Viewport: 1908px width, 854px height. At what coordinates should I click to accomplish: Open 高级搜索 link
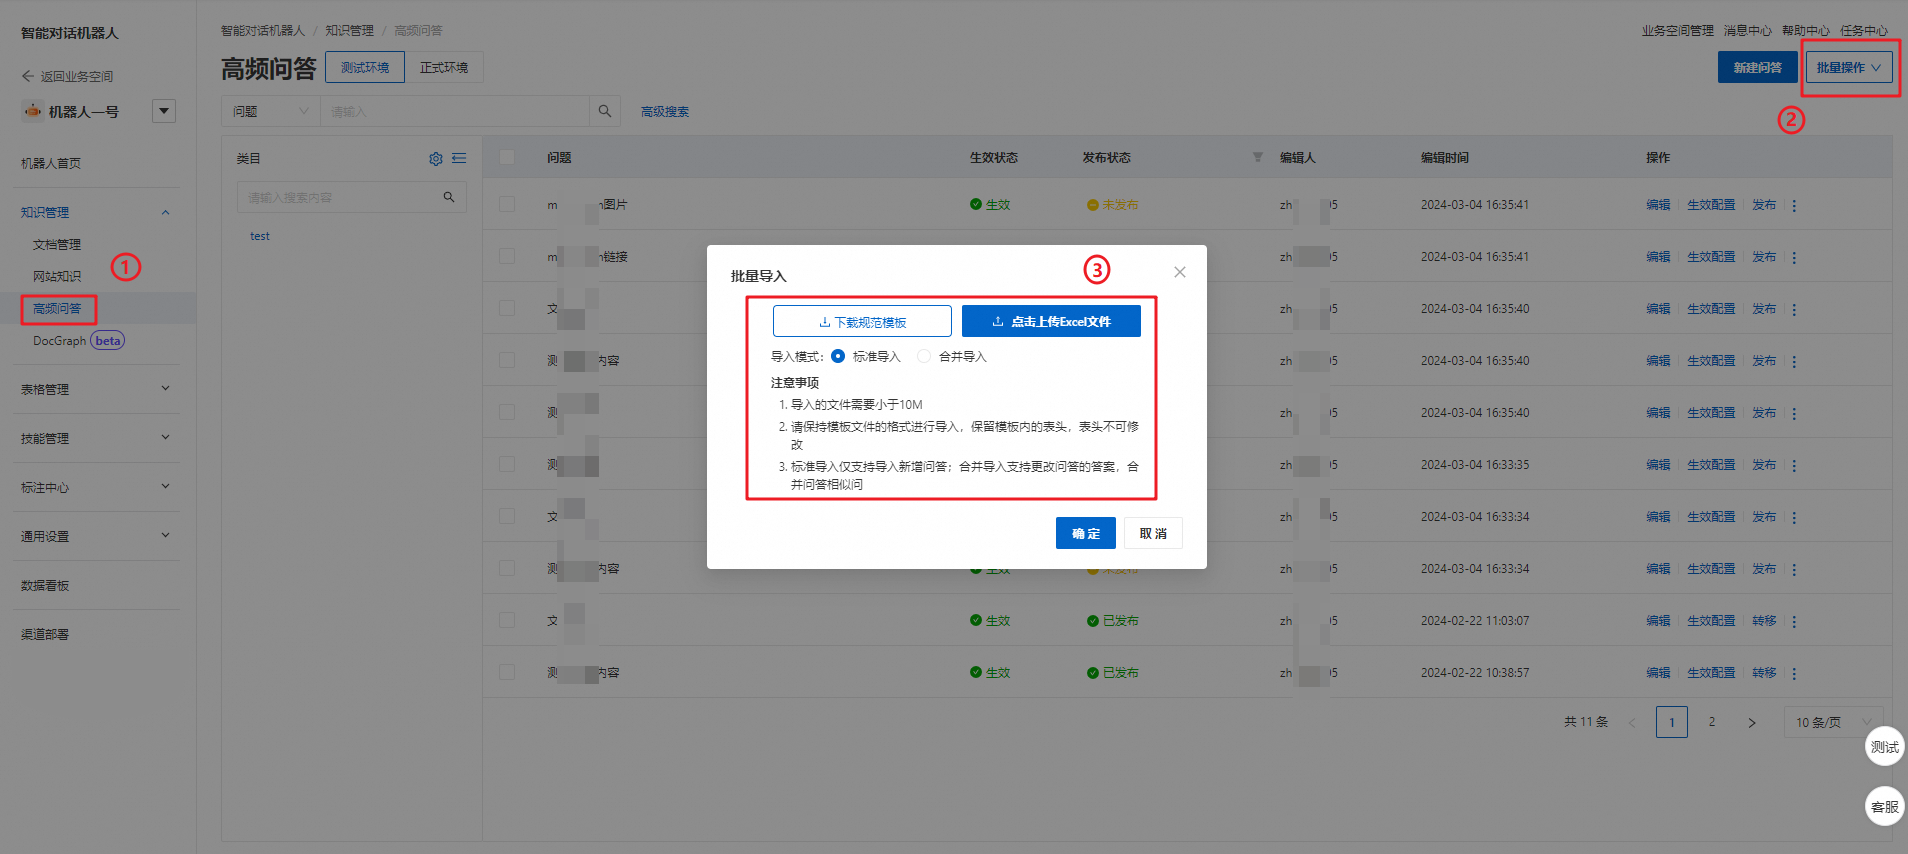(x=665, y=111)
